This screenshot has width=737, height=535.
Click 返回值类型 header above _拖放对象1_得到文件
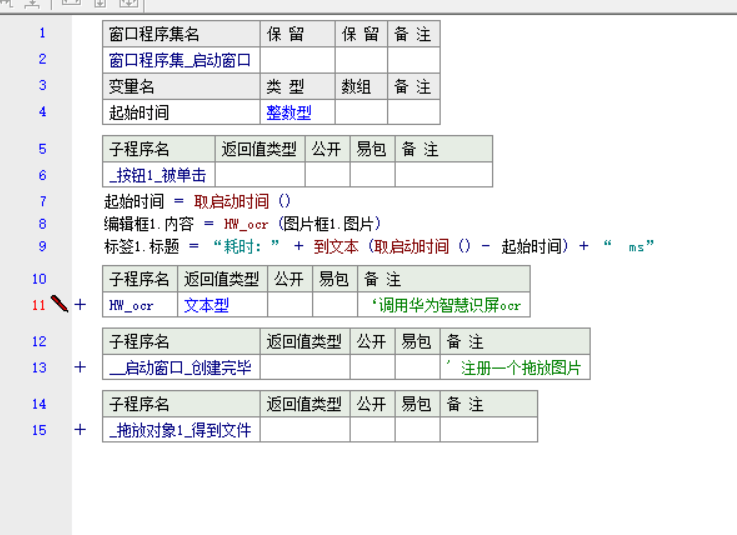tap(305, 404)
